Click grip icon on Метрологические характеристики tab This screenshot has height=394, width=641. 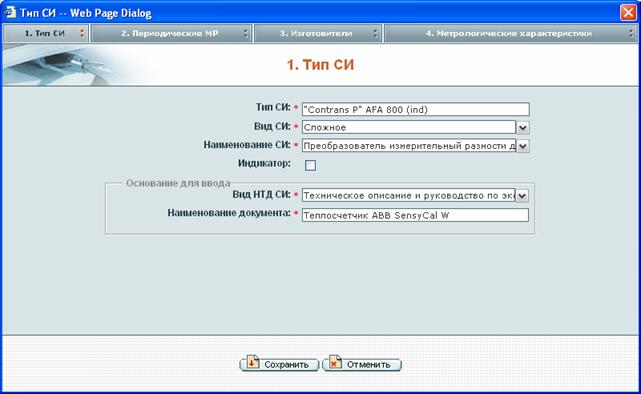point(631,34)
